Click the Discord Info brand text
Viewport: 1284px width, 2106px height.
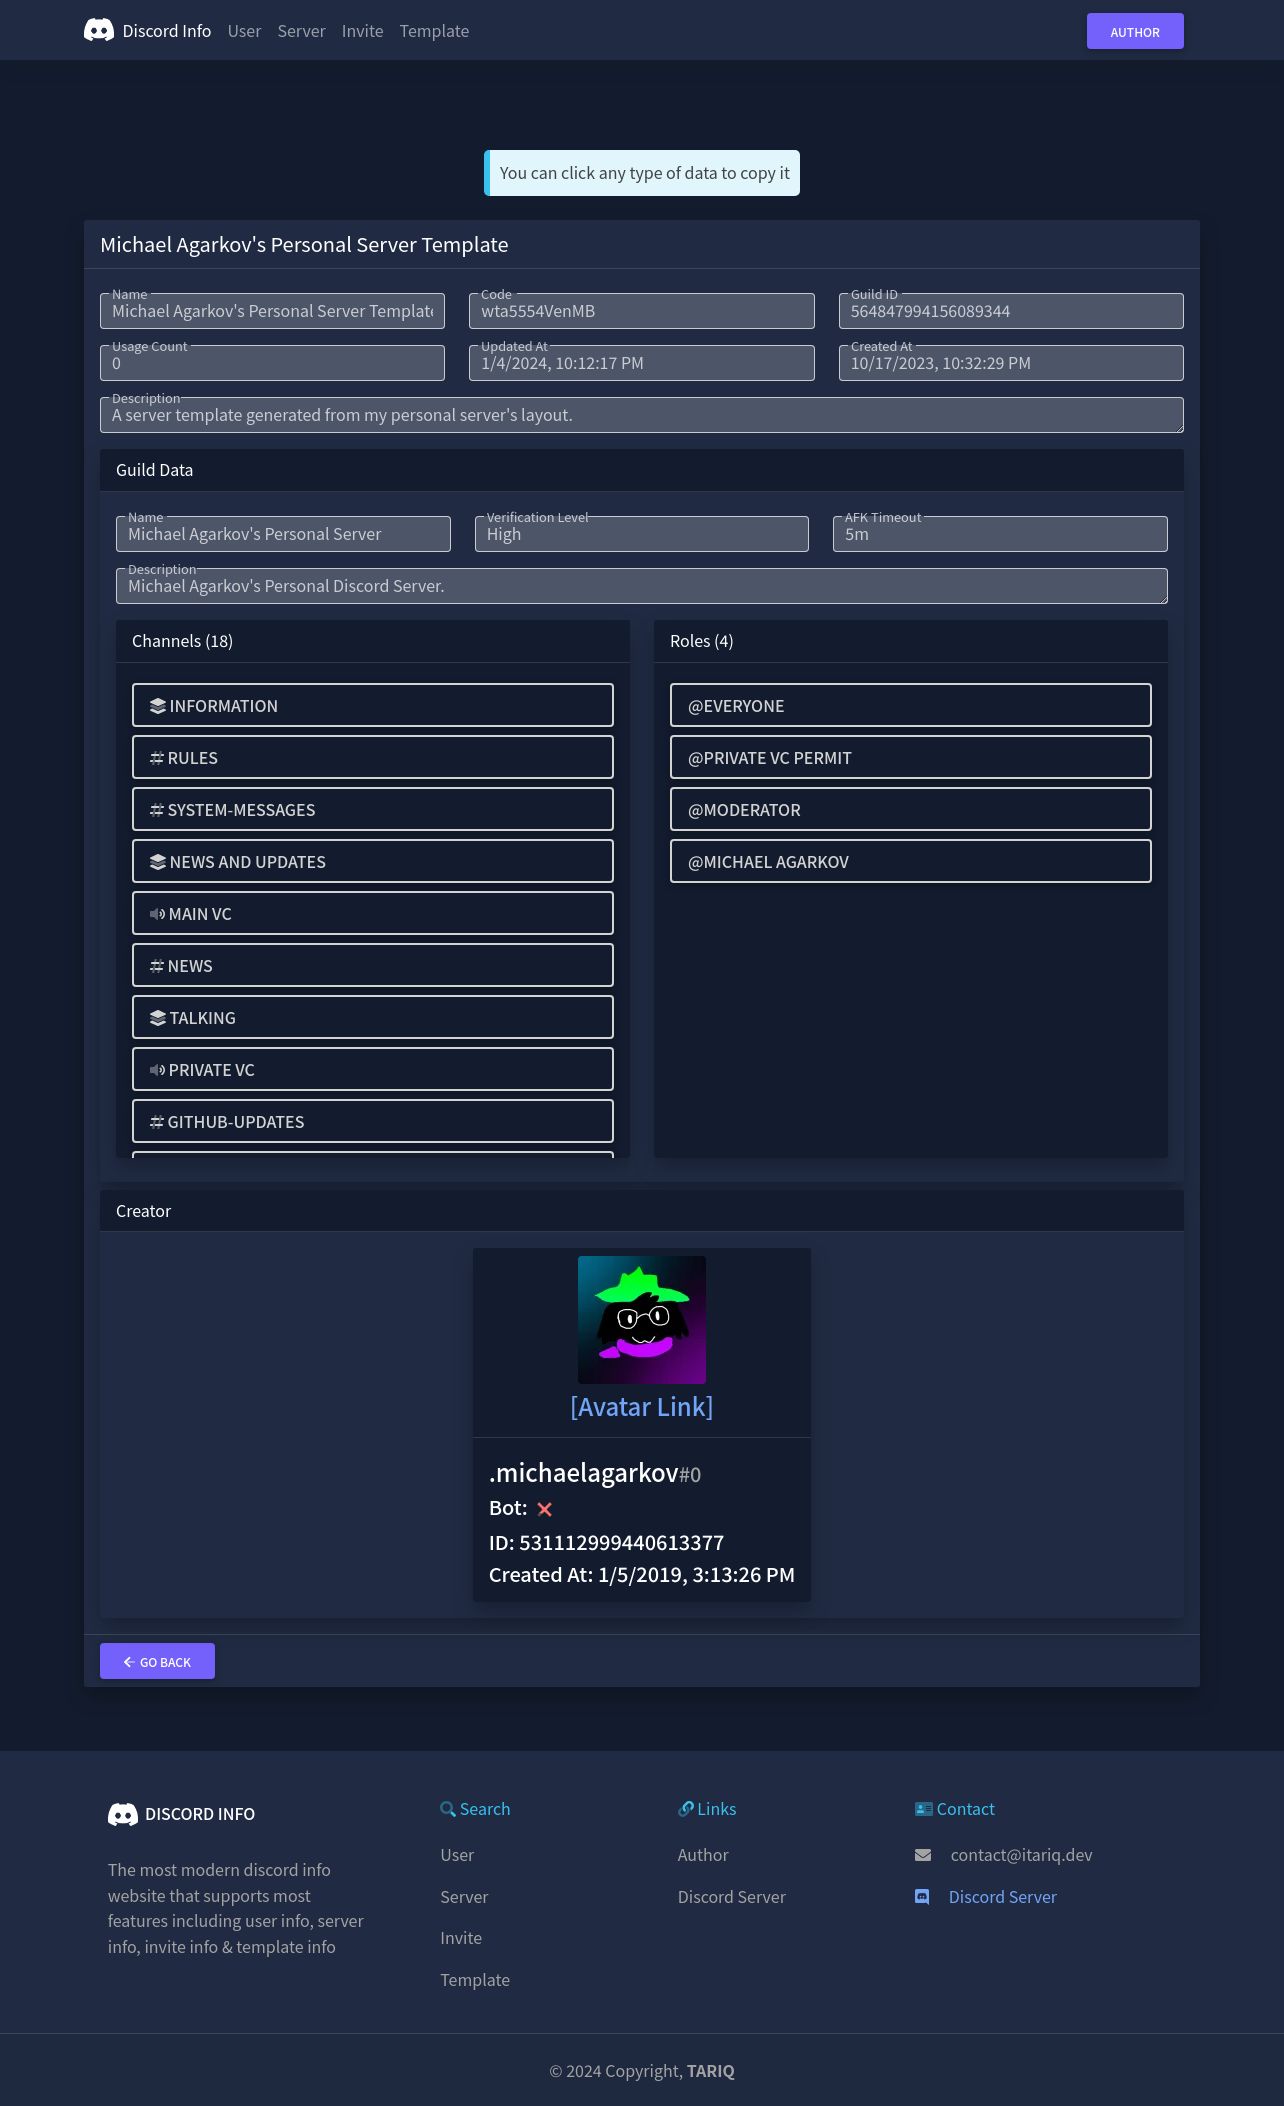pos(167,31)
